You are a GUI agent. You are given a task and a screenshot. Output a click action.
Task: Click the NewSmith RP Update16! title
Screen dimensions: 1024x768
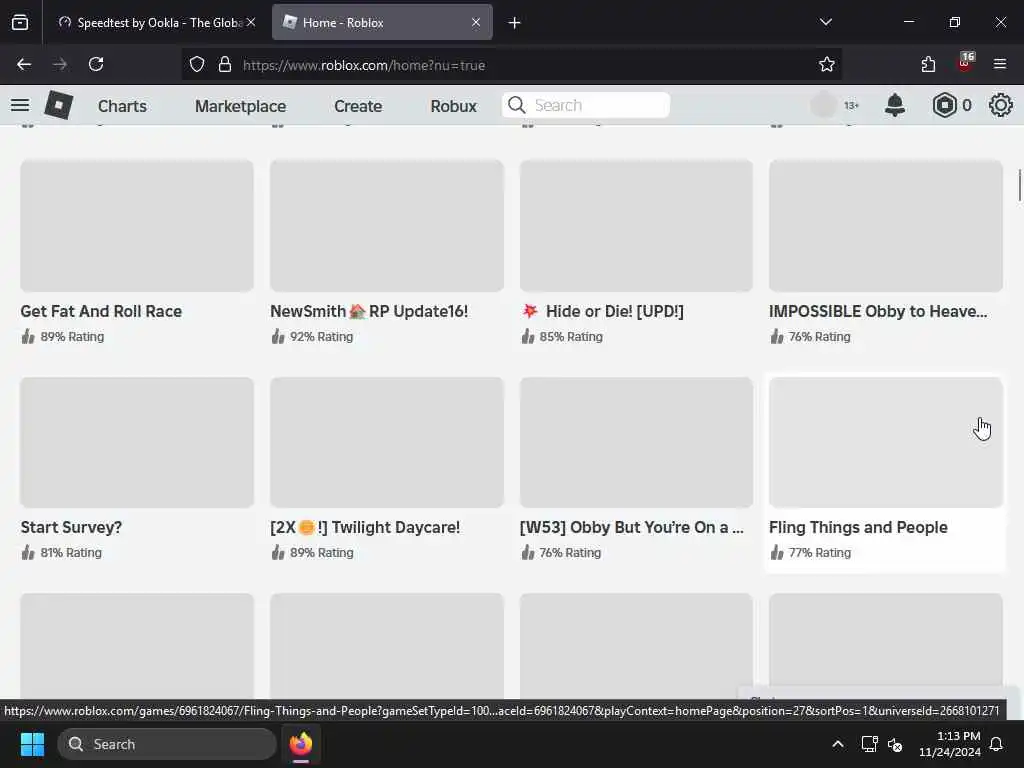pyautogui.click(x=369, y=312)
